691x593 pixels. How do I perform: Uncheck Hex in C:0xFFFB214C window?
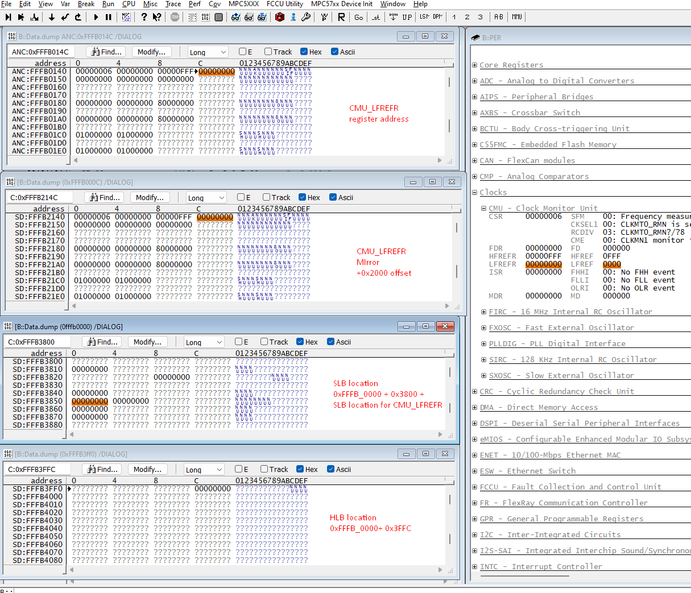(x=302, y=197)
